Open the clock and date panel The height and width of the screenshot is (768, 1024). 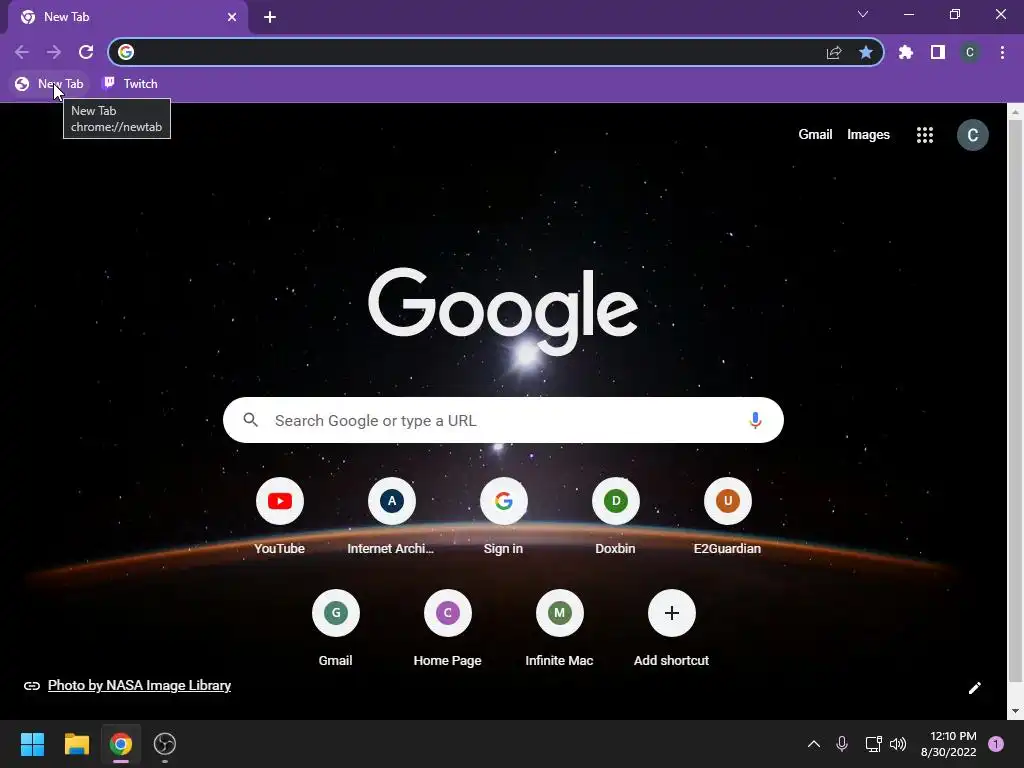(x=948, y=744)
